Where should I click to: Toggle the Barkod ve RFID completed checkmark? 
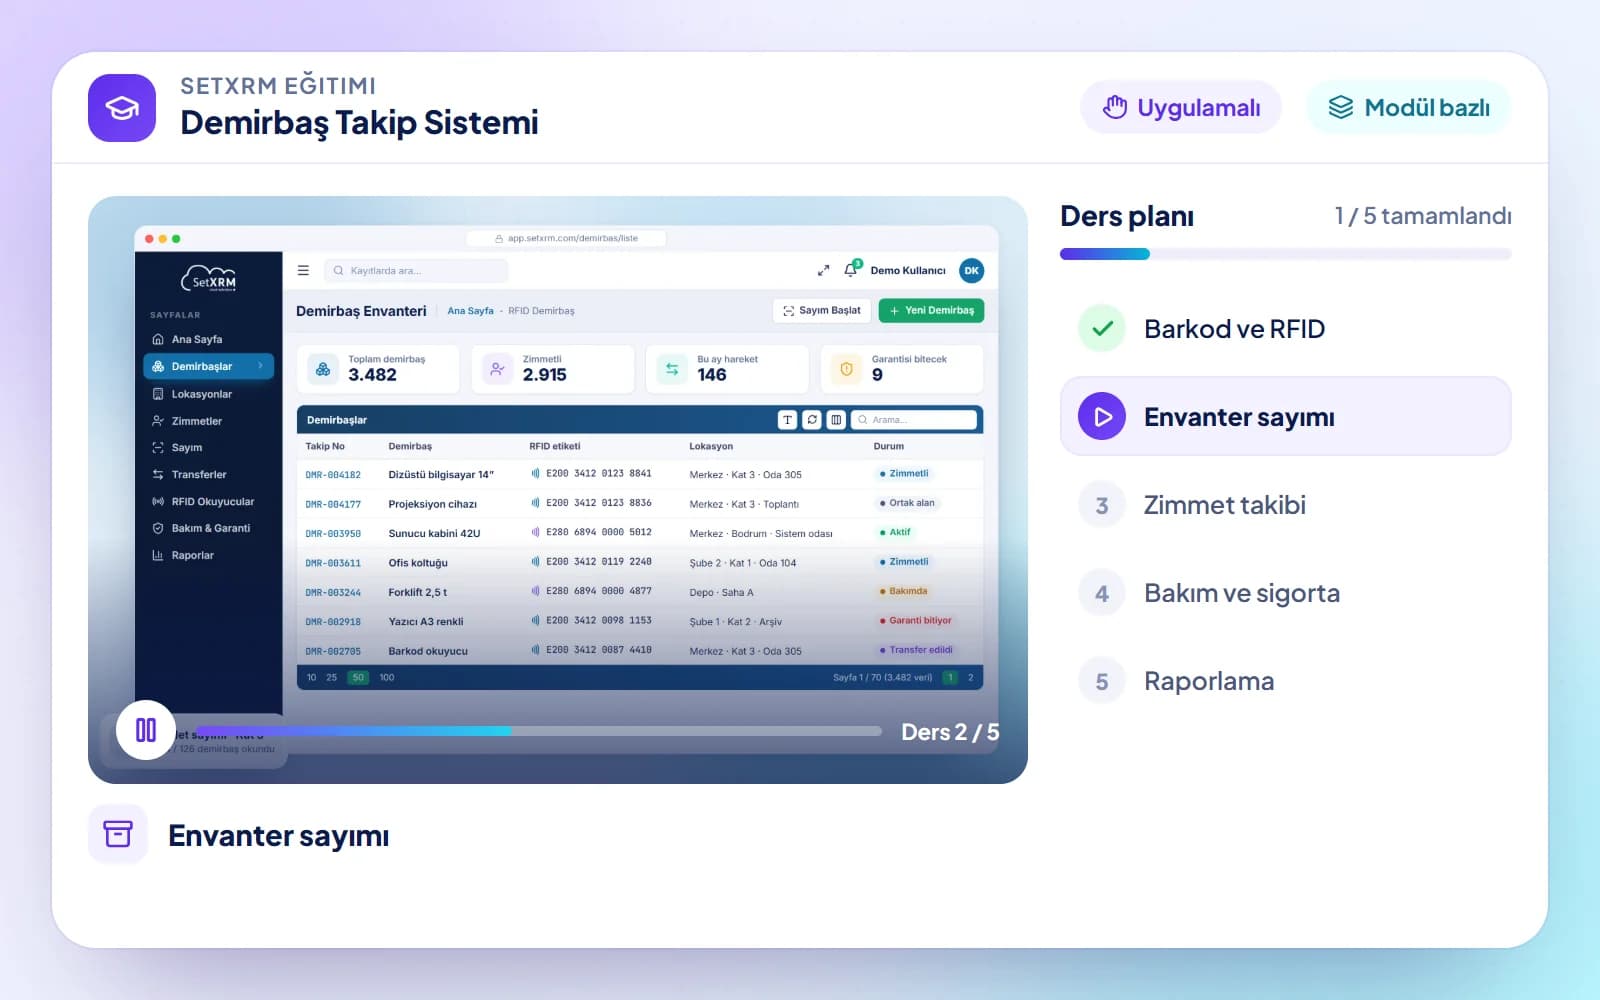pos(1102,328)
